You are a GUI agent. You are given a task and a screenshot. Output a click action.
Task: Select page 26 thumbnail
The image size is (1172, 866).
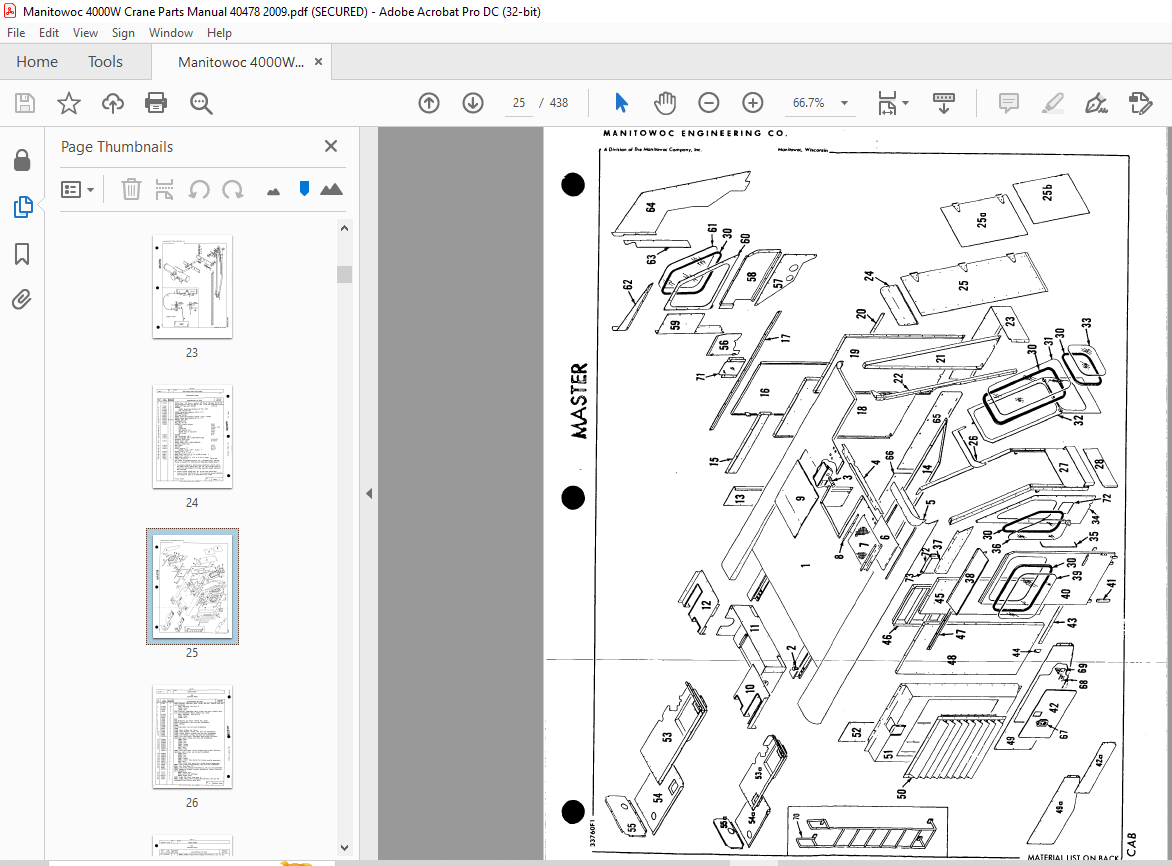click(x=192, y=737)
